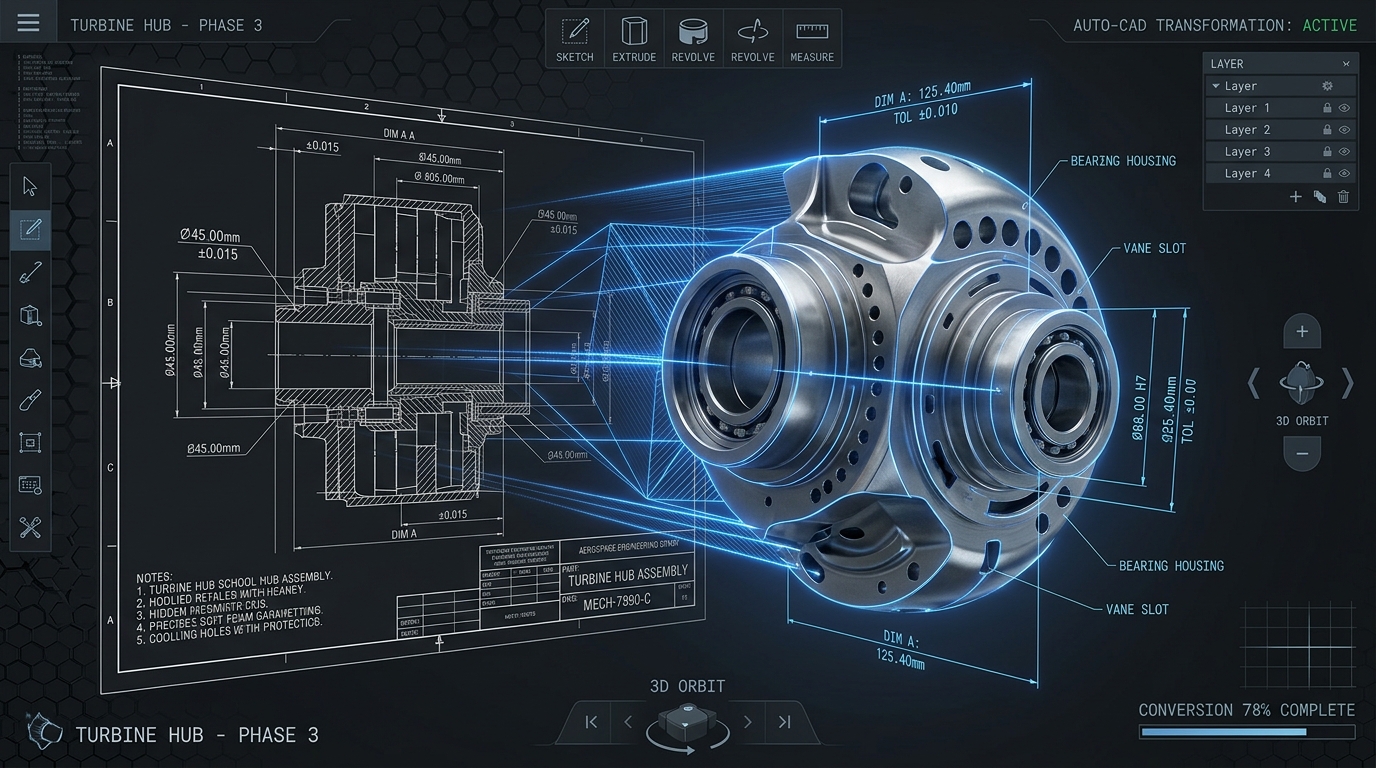The height and width of the screenshot is (768, 1376).
Task: Select the arrow pointer tool
Action: (30, 186)
